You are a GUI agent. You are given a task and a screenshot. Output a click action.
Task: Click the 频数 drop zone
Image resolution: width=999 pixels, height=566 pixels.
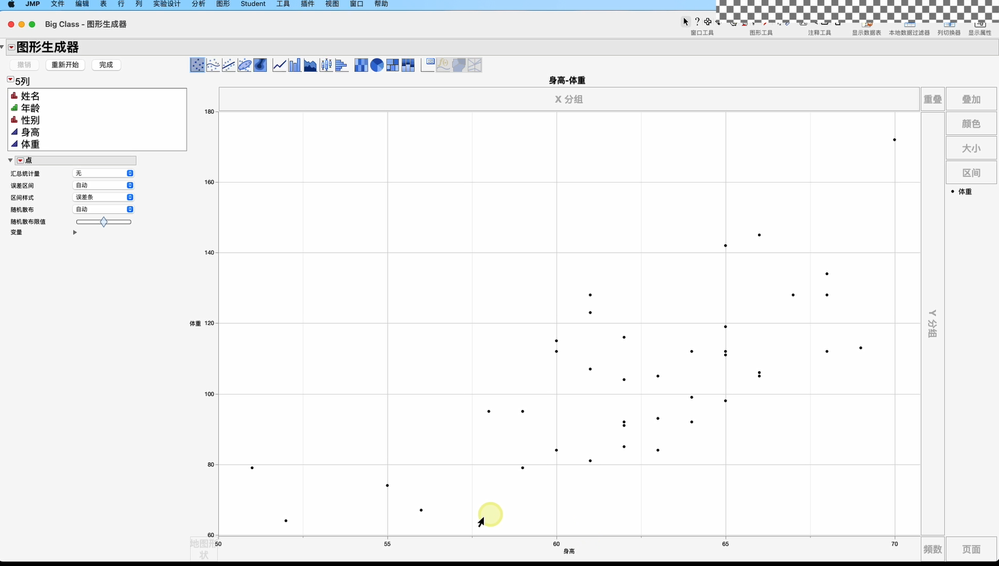(x=933, y=549)
